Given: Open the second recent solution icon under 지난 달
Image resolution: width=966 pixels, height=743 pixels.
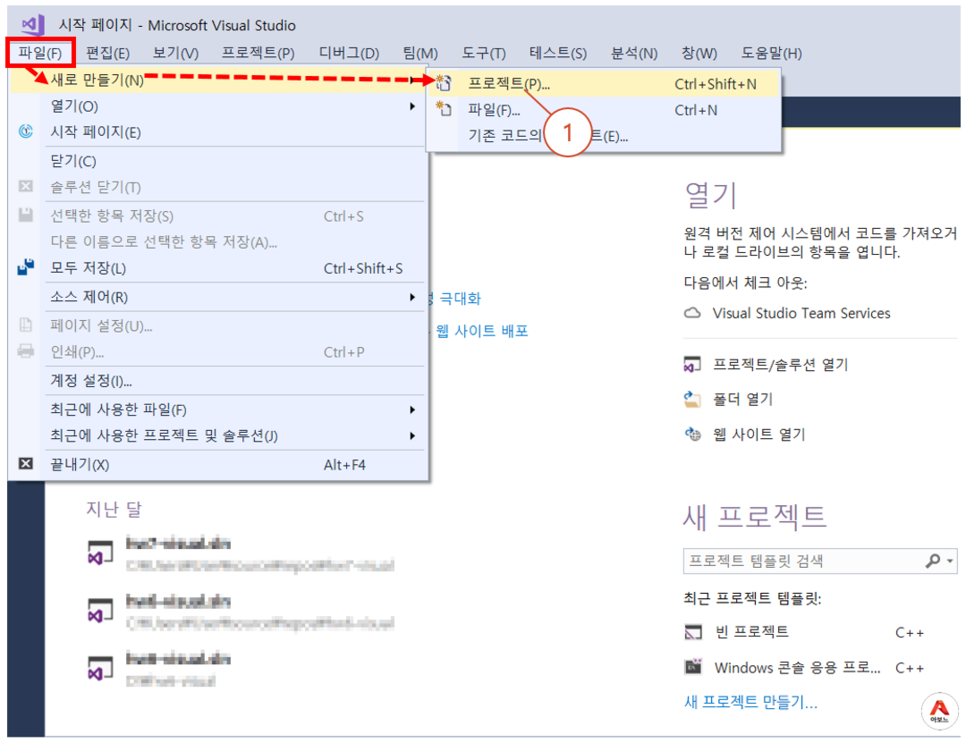Looking at the screenshot, I should 100,609.
